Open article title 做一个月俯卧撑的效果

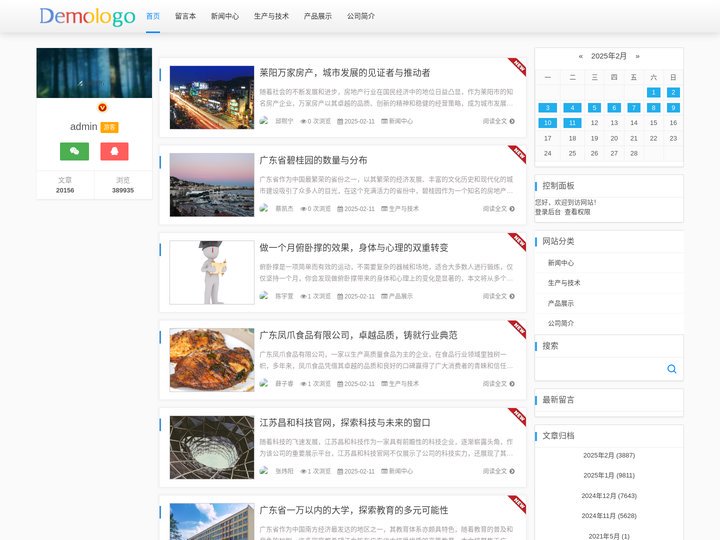tap(354, 248)
